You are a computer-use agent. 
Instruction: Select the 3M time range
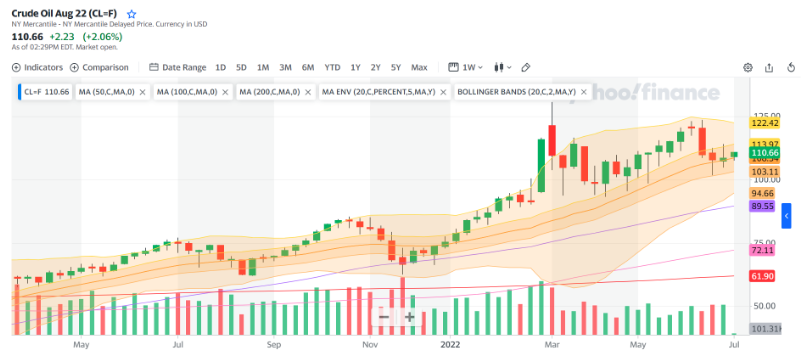(x=285, y=67)
